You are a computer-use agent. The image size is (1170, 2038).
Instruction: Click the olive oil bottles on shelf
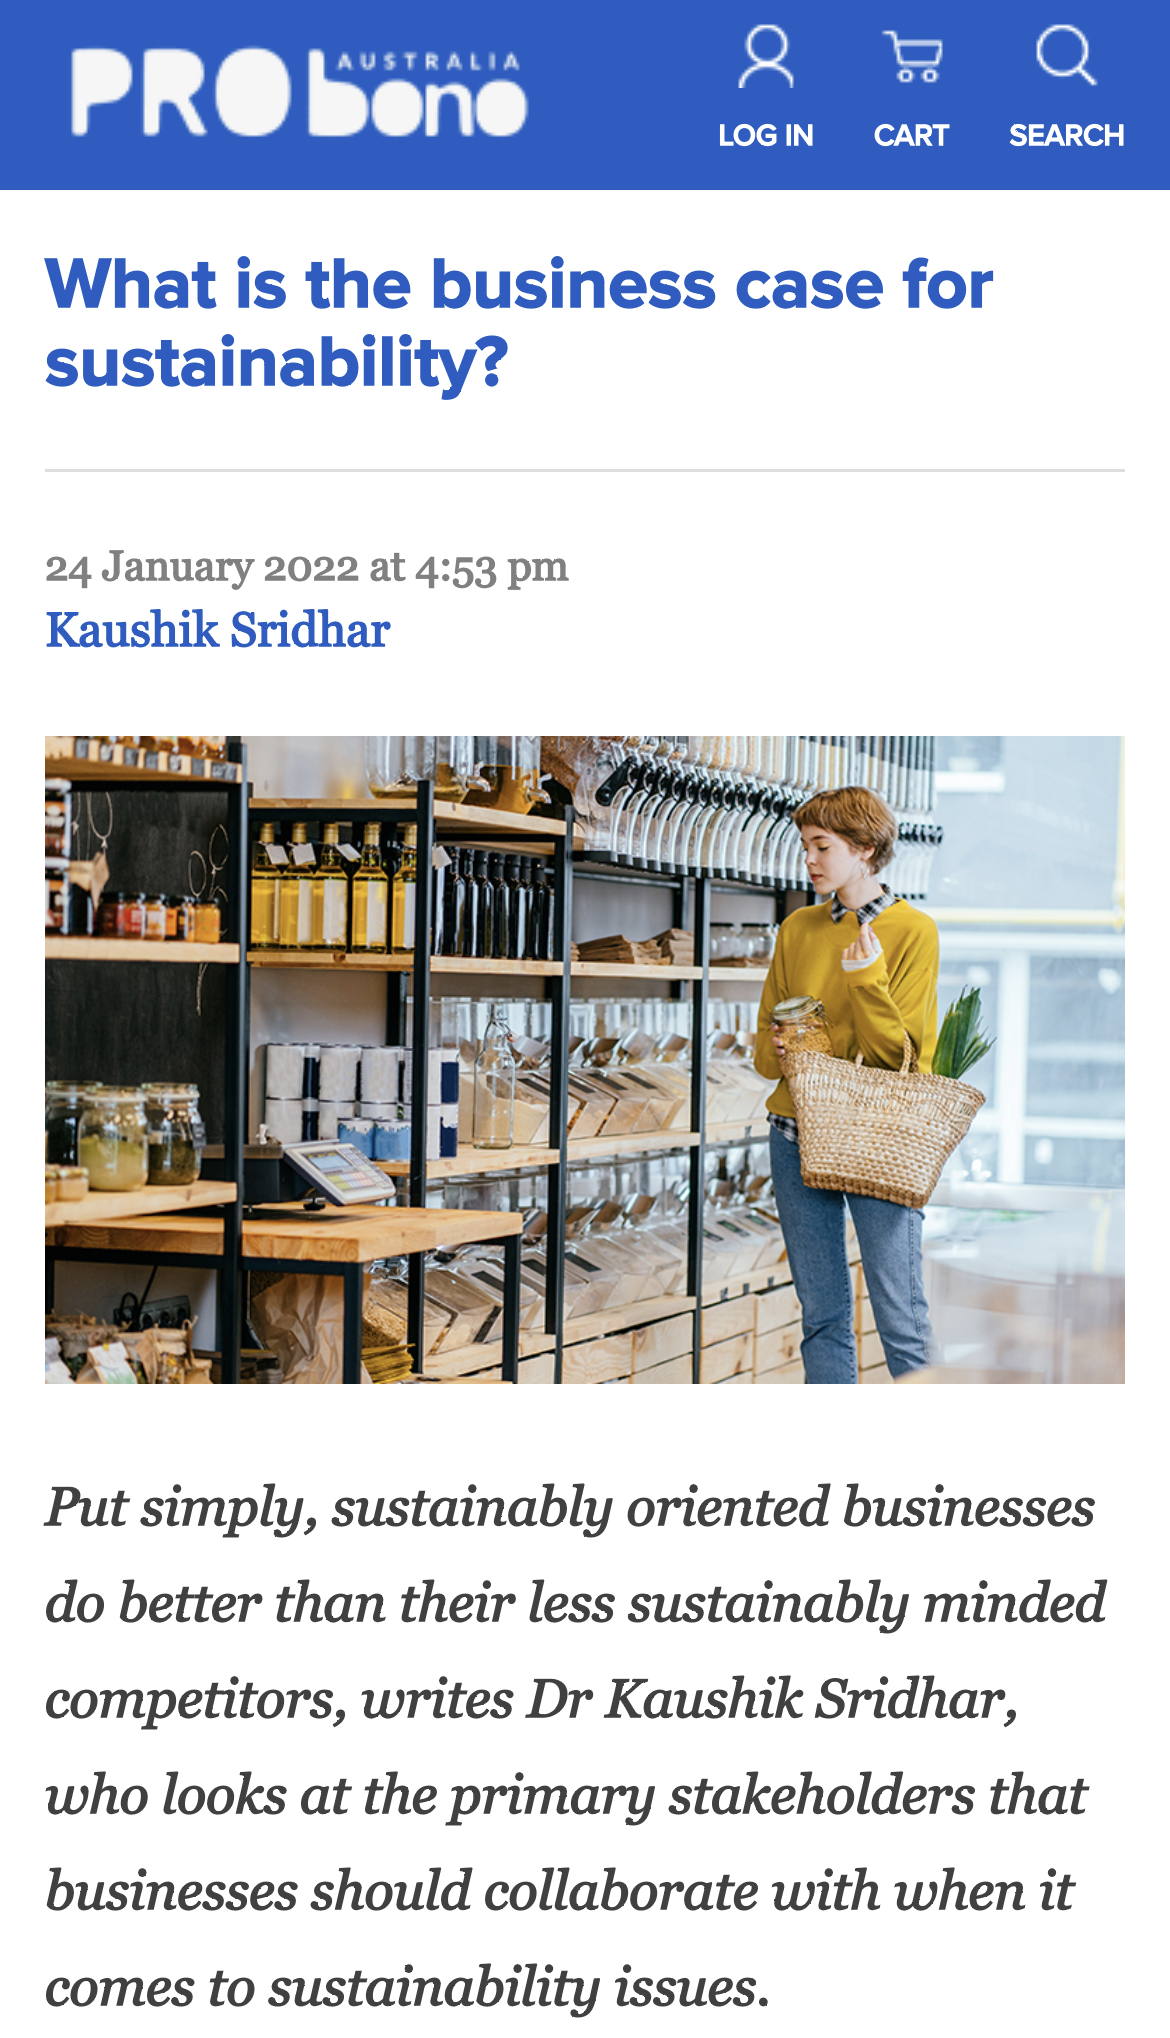click(x=333, y=885)
